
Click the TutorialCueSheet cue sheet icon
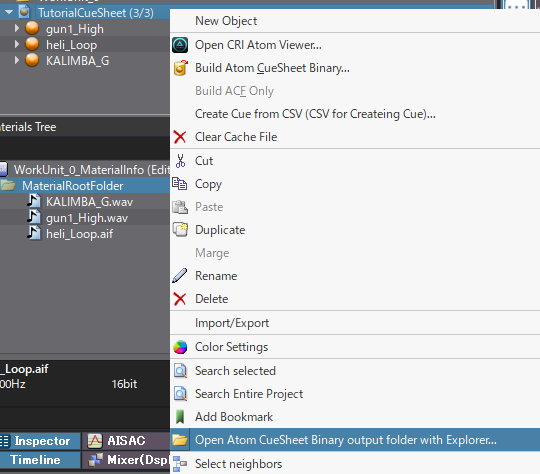tap(24, 12)
